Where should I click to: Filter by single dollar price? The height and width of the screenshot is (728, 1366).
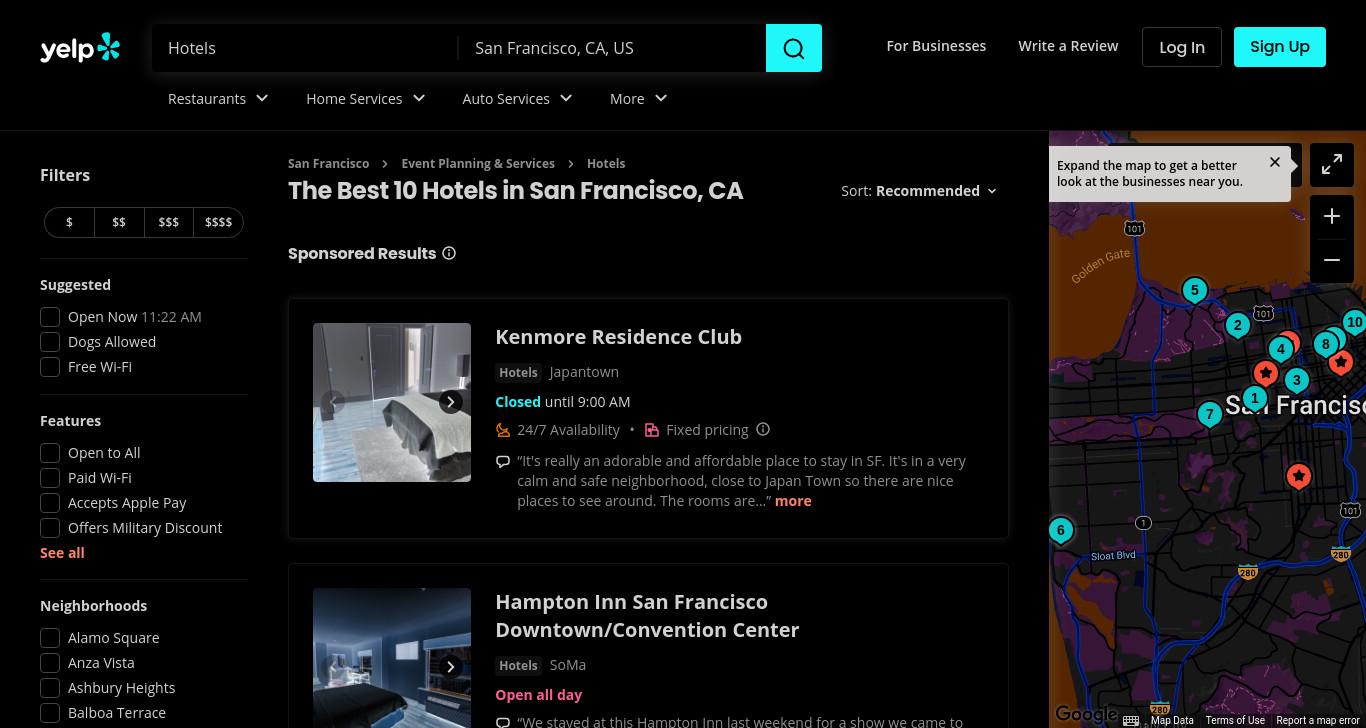click(x=69, y=222)
